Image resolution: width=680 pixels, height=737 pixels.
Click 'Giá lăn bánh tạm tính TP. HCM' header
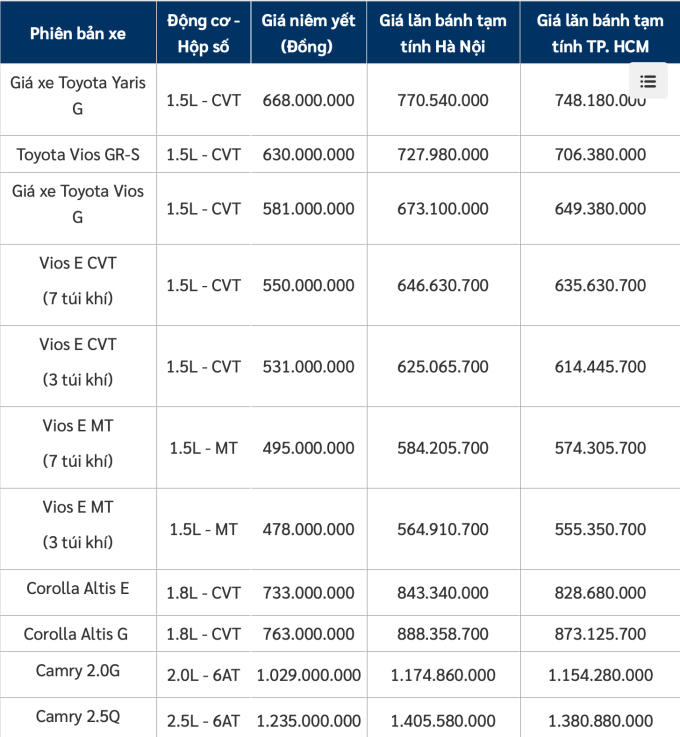coord(599,33)
